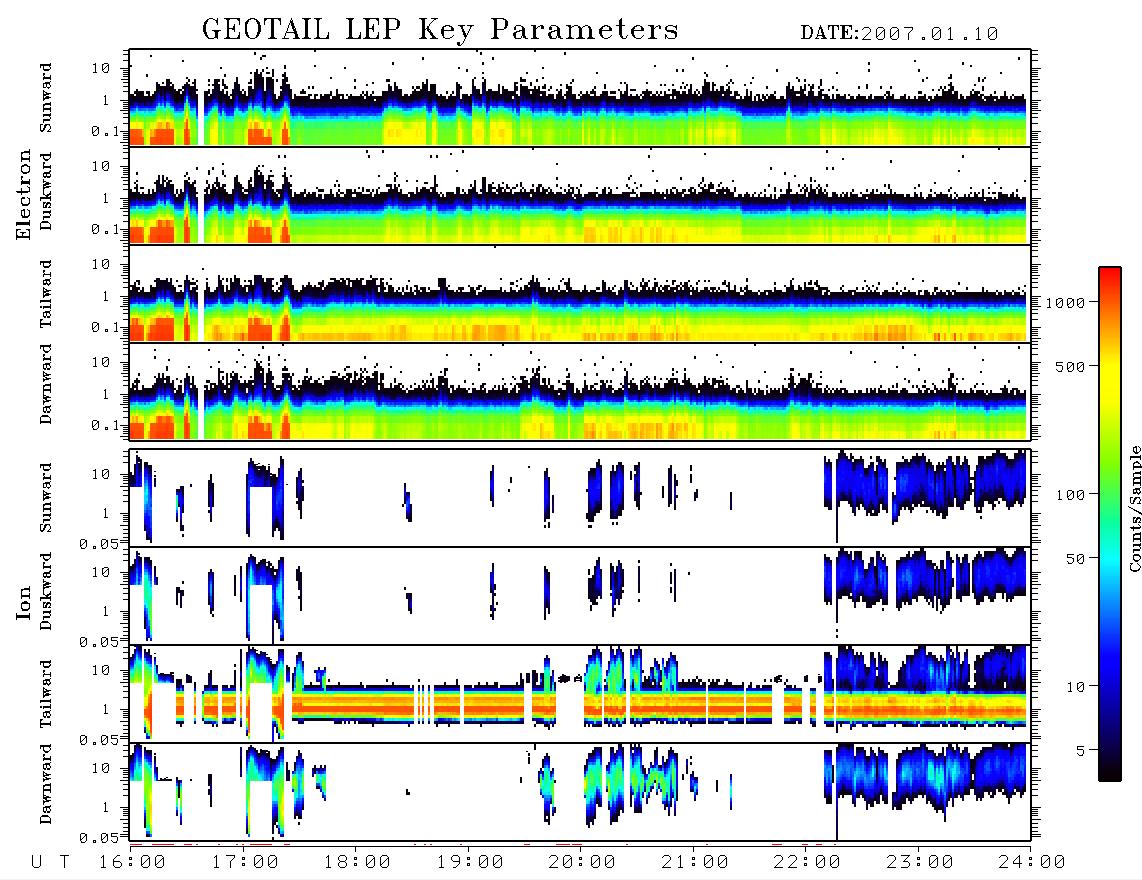Click the 24:00 time axis label
1142x880 pixels.
point(1031,862)
